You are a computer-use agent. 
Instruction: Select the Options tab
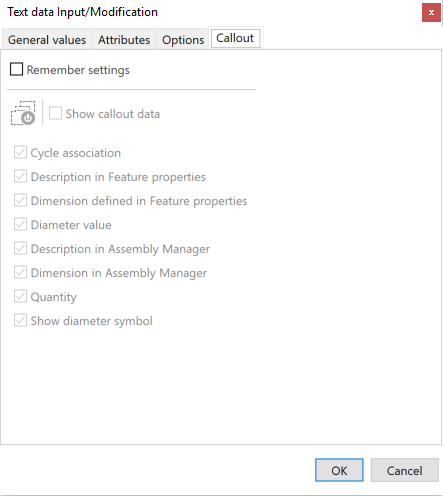click(183, 40)
